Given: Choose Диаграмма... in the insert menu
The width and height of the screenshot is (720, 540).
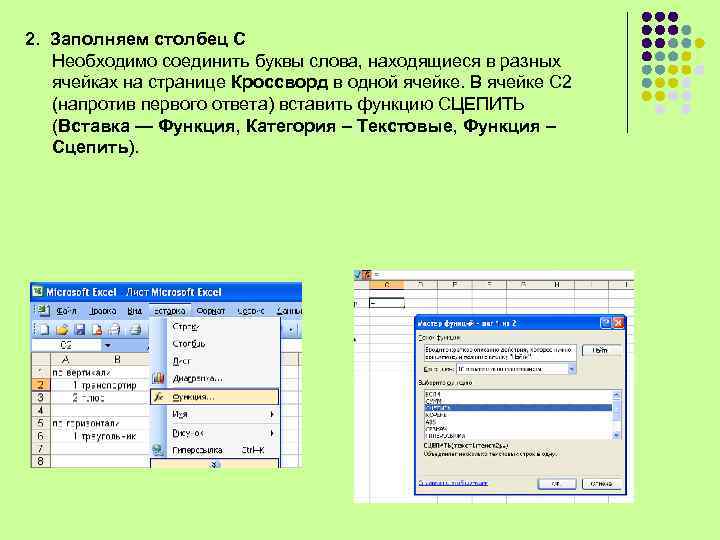Looking at the screenshot, I should (214, 378).
